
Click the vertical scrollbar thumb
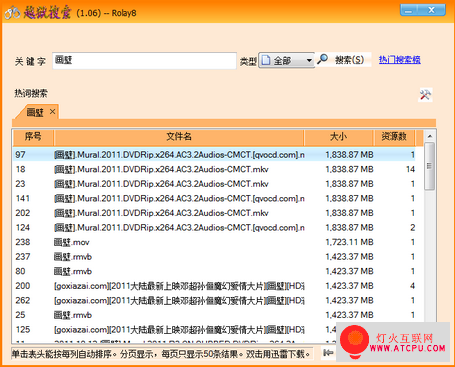(x=430, y=166)
